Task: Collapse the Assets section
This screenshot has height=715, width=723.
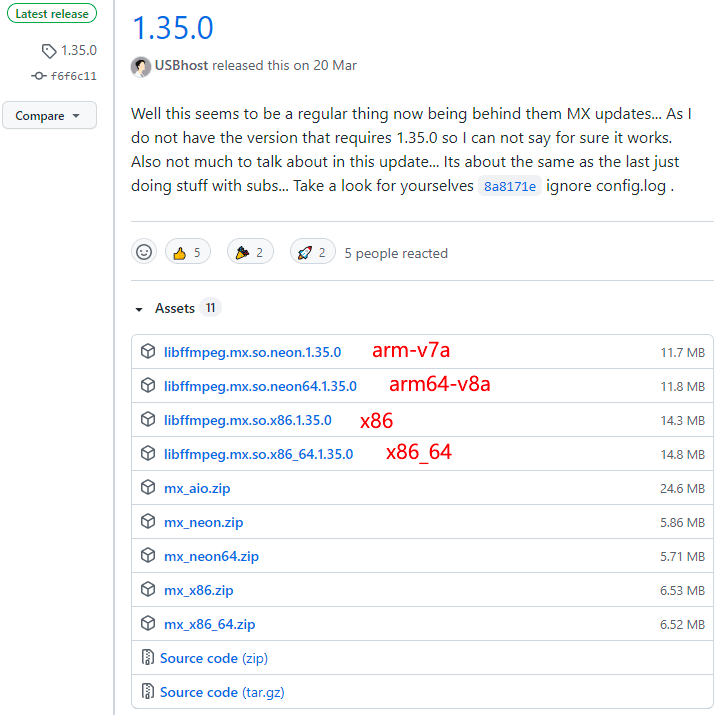Action: tap(140, 309)
